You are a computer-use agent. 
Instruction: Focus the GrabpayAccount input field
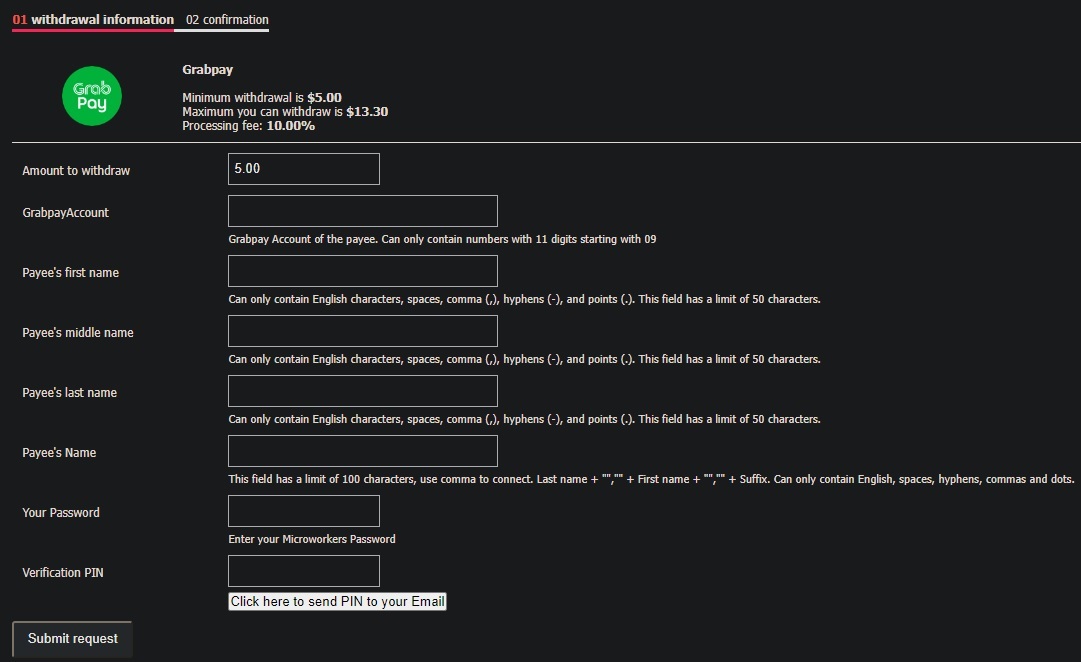(x=363, y=211)
